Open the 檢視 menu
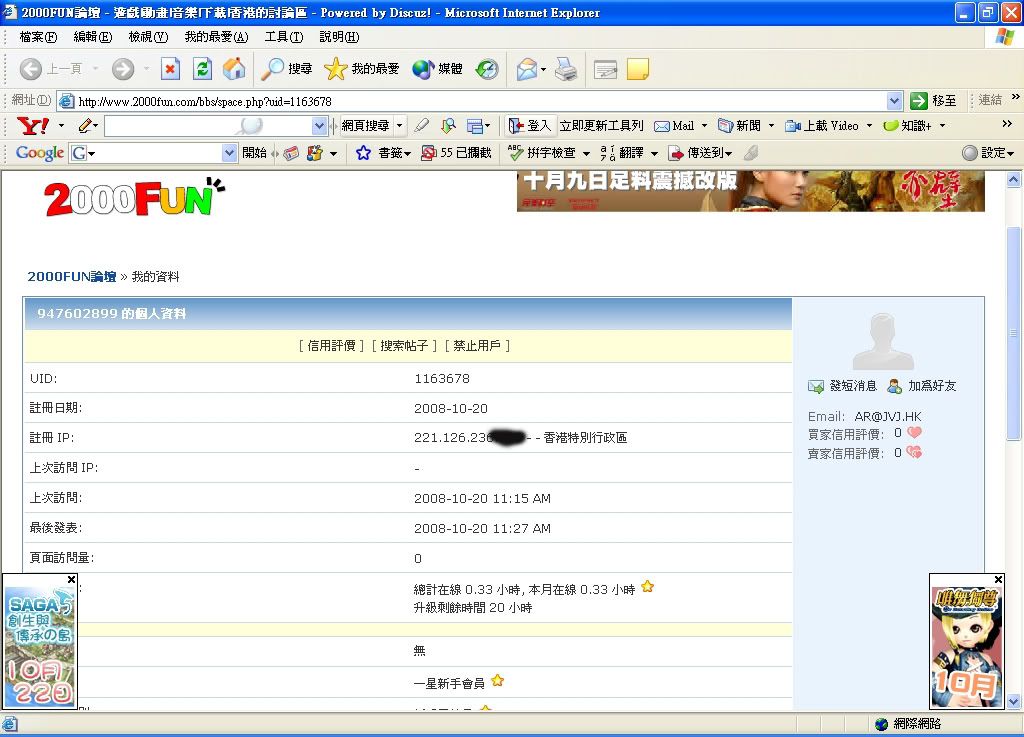Image resolution: width=1024 pixels, height=737 pixels. [x=148, y=37]
